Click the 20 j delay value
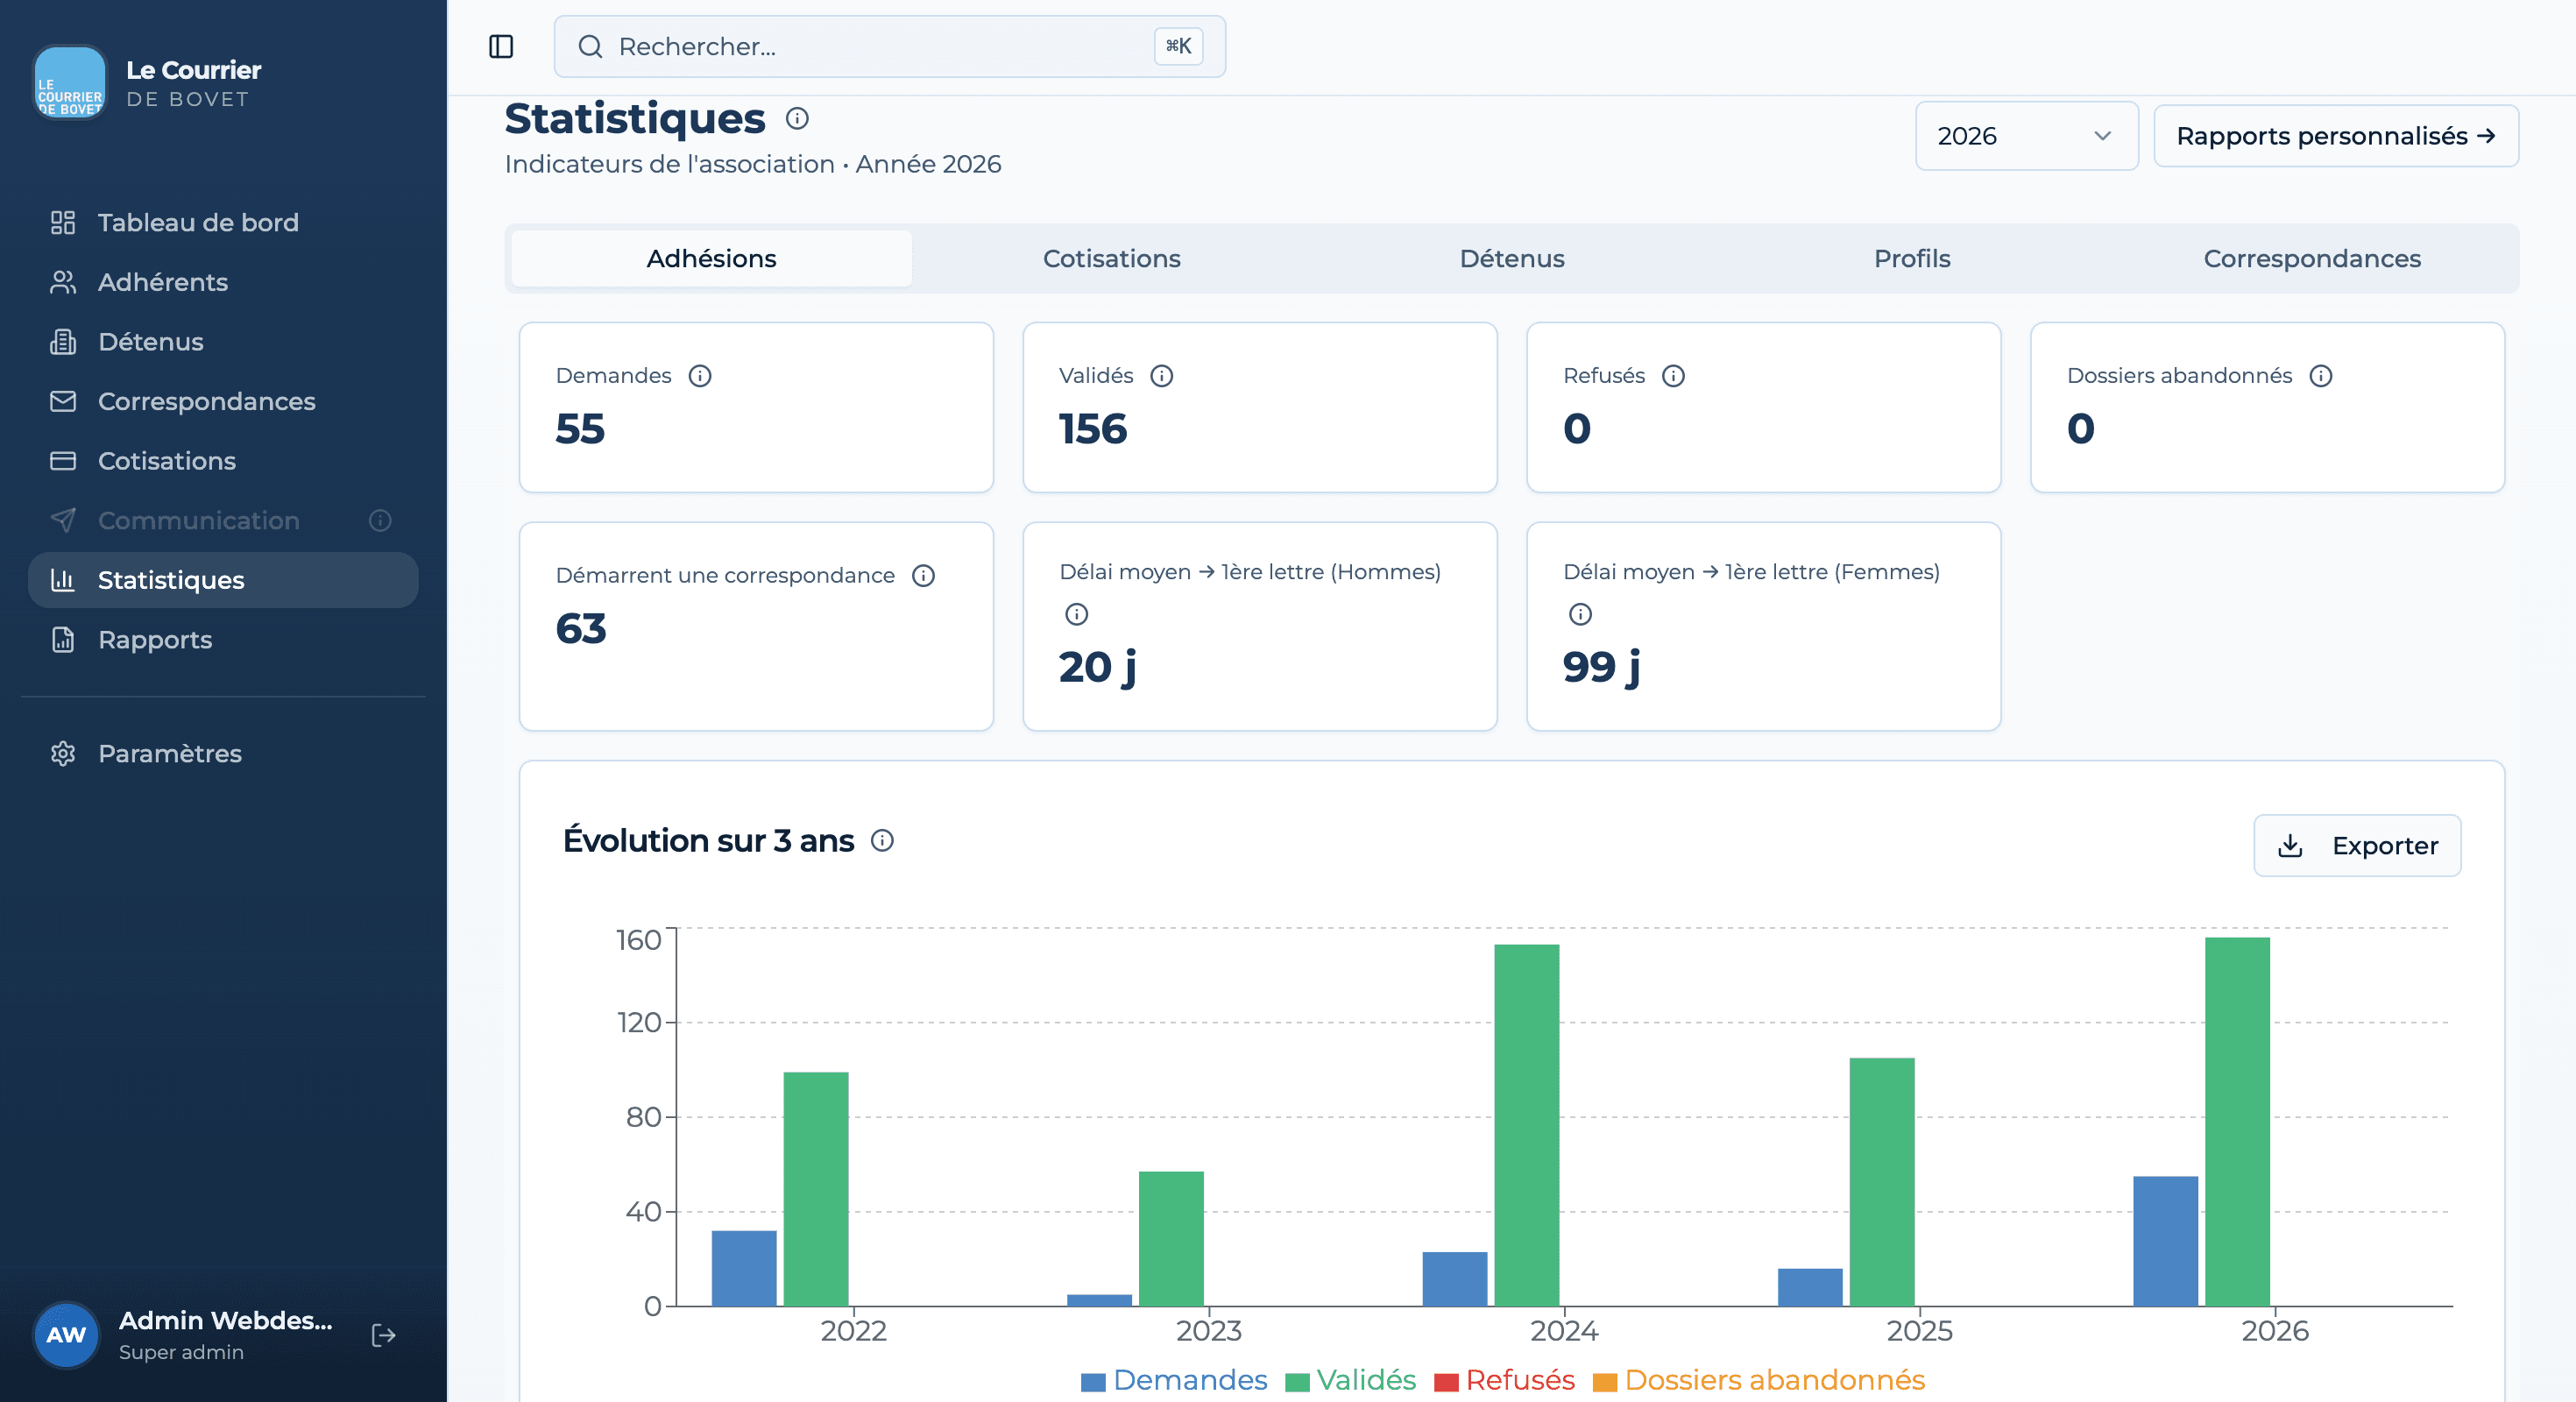The height and width of the screenshot is (1402, 2576). coord(1097,667)
